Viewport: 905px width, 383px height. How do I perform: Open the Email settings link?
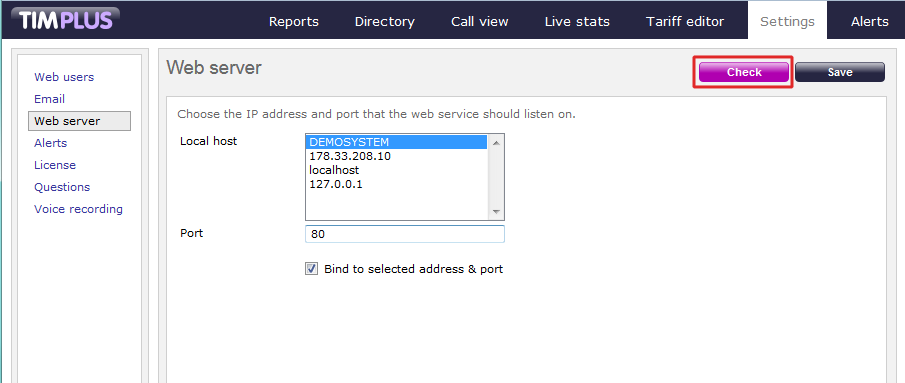50,99
